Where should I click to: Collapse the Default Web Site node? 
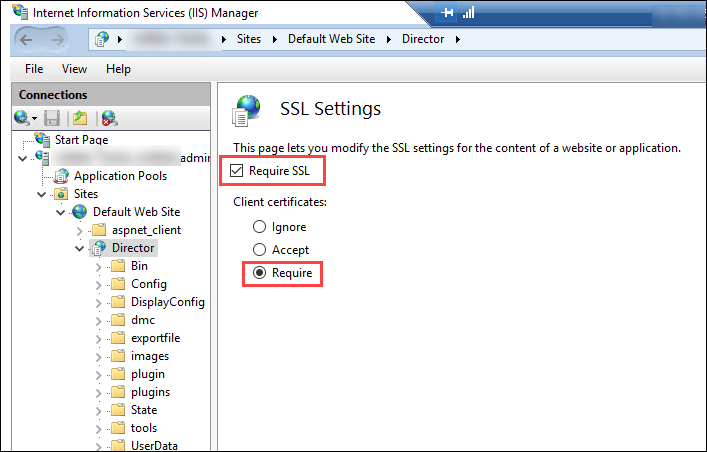point(61,212)
